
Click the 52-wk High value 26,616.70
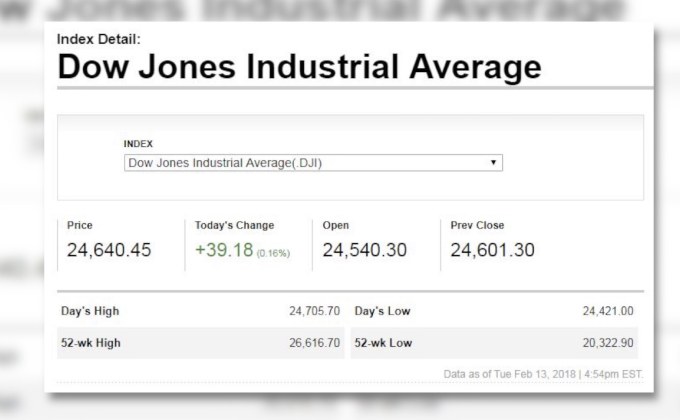[314, 342]
